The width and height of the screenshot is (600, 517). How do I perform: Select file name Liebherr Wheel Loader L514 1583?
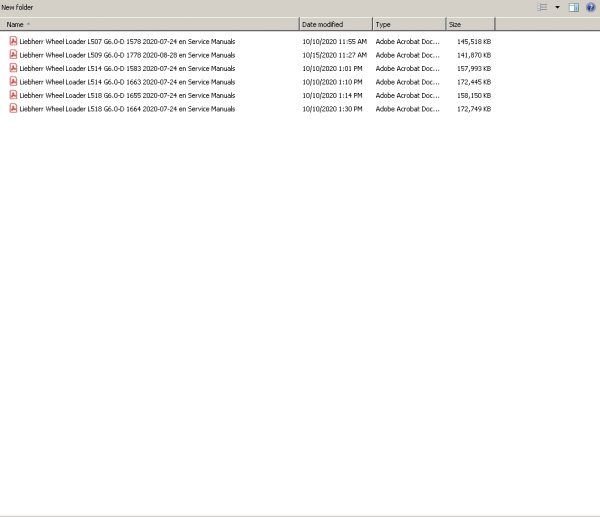pos(127,68)
